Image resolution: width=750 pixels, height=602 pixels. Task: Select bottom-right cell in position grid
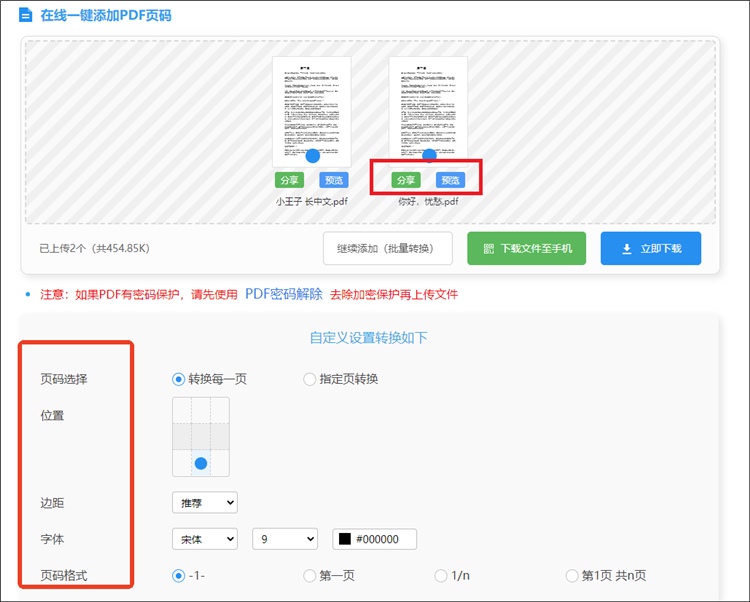[220, 463]
